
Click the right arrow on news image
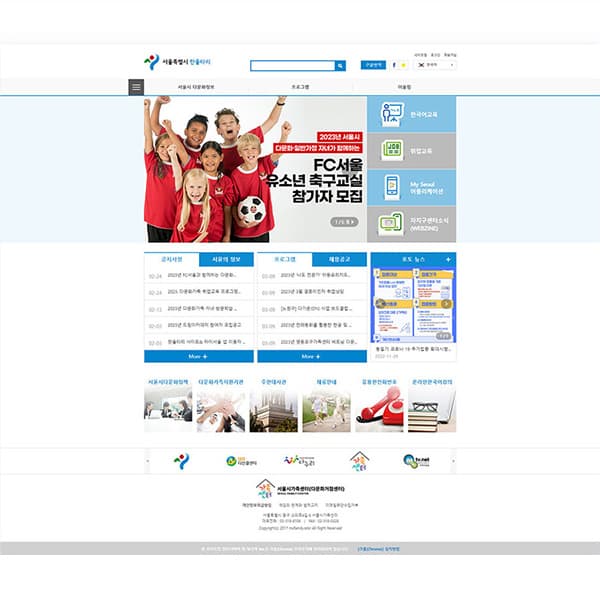coord(446,304)
